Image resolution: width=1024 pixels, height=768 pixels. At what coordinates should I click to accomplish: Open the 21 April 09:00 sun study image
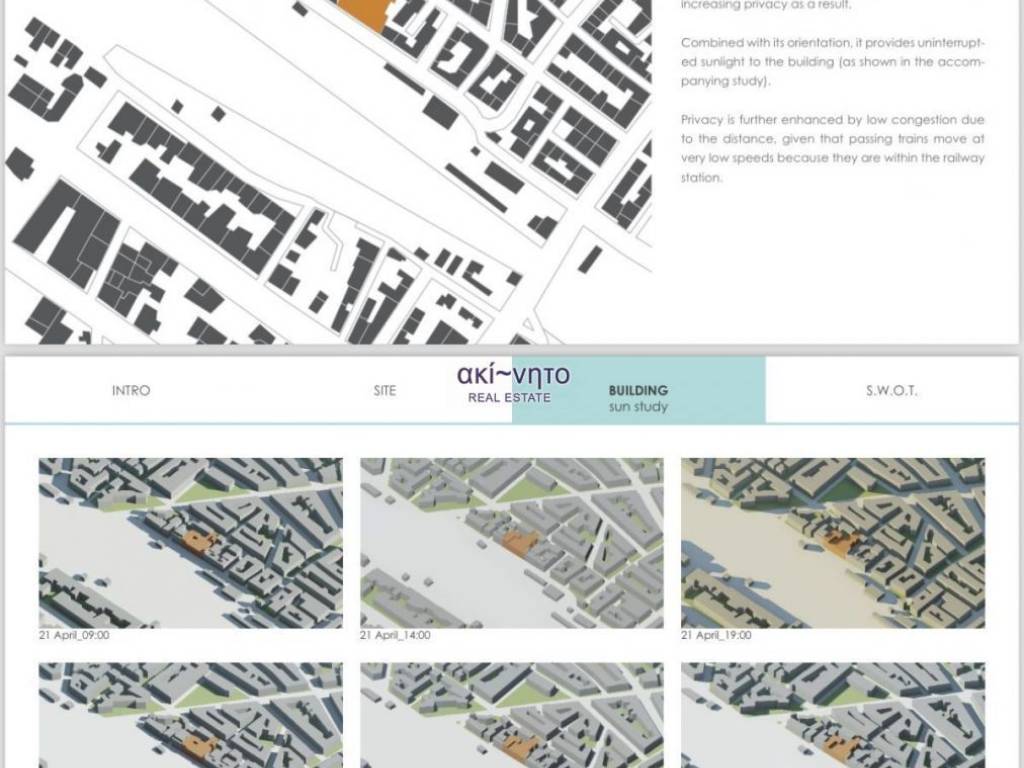190,542
